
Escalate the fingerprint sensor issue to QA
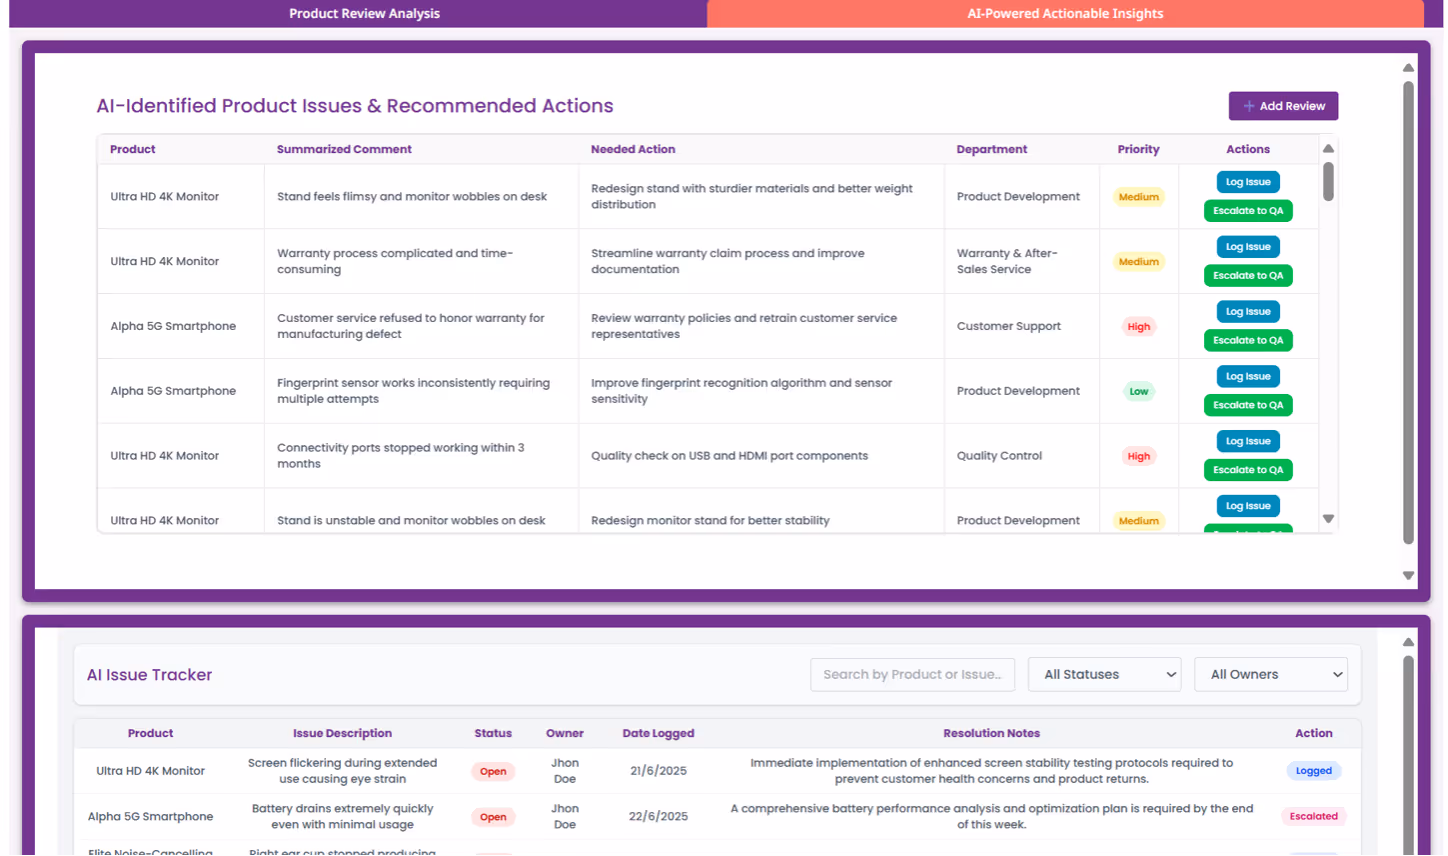pyautogui.click(x=1248, y=405)
